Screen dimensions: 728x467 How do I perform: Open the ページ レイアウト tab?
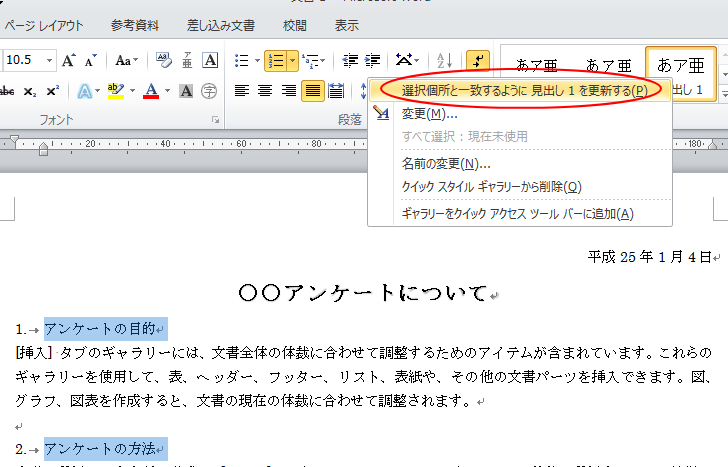coord(44,26)
